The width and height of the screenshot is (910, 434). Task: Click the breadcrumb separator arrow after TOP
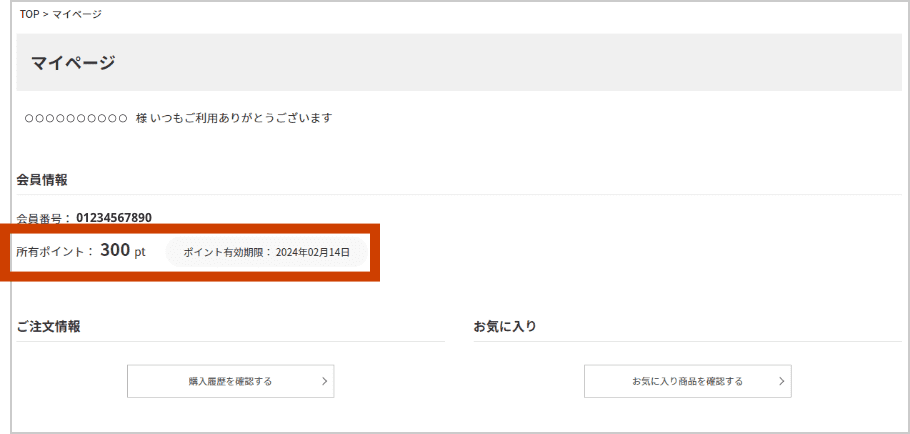pyautogui.click(x=46, y=14)
